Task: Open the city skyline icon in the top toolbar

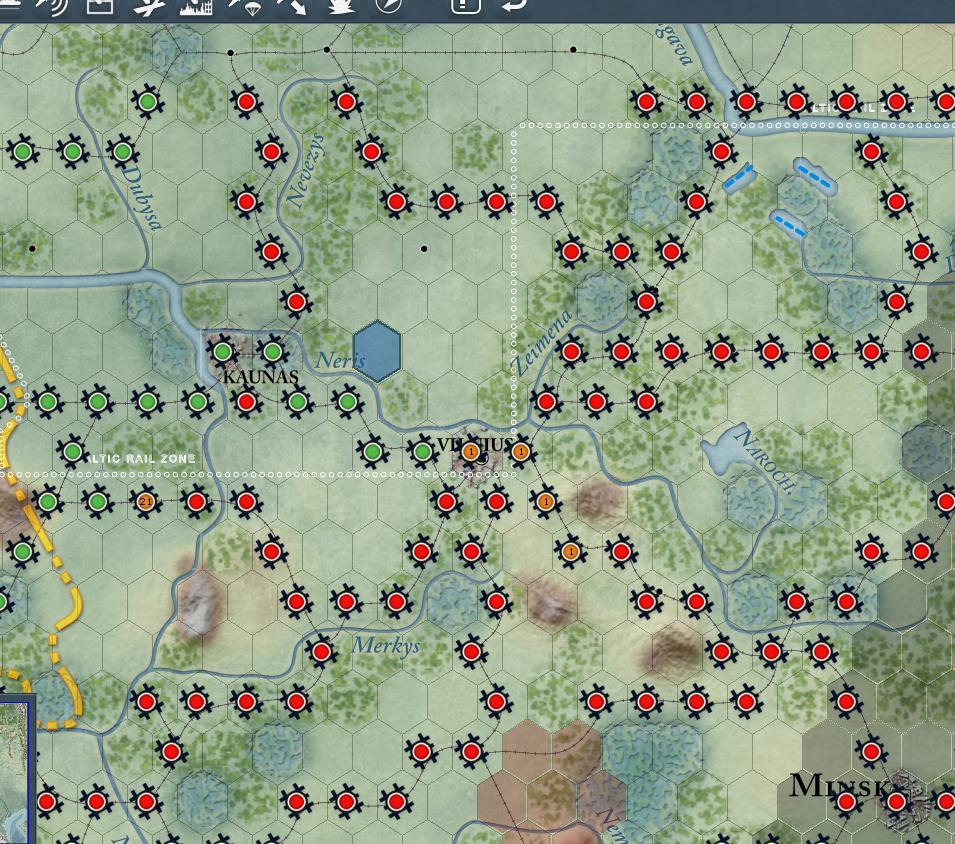Action: (196, 6)
